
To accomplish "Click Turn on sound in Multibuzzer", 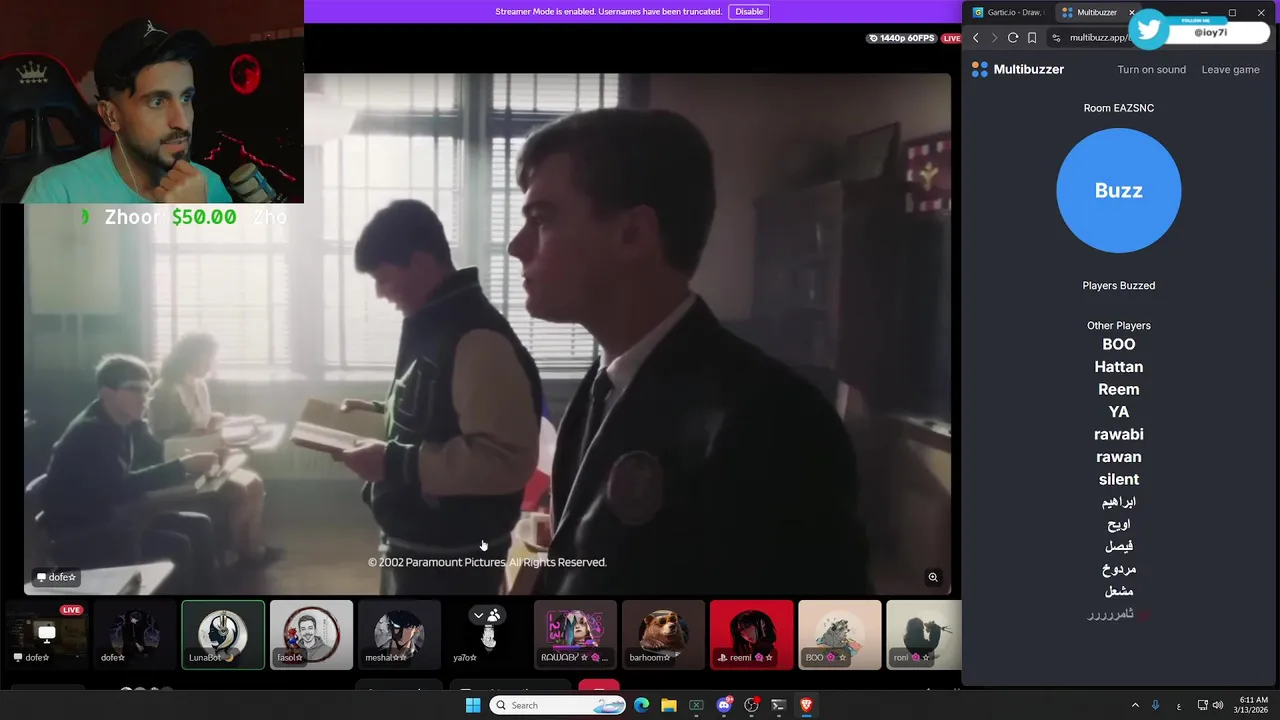I will click(x=1151, y=69).
